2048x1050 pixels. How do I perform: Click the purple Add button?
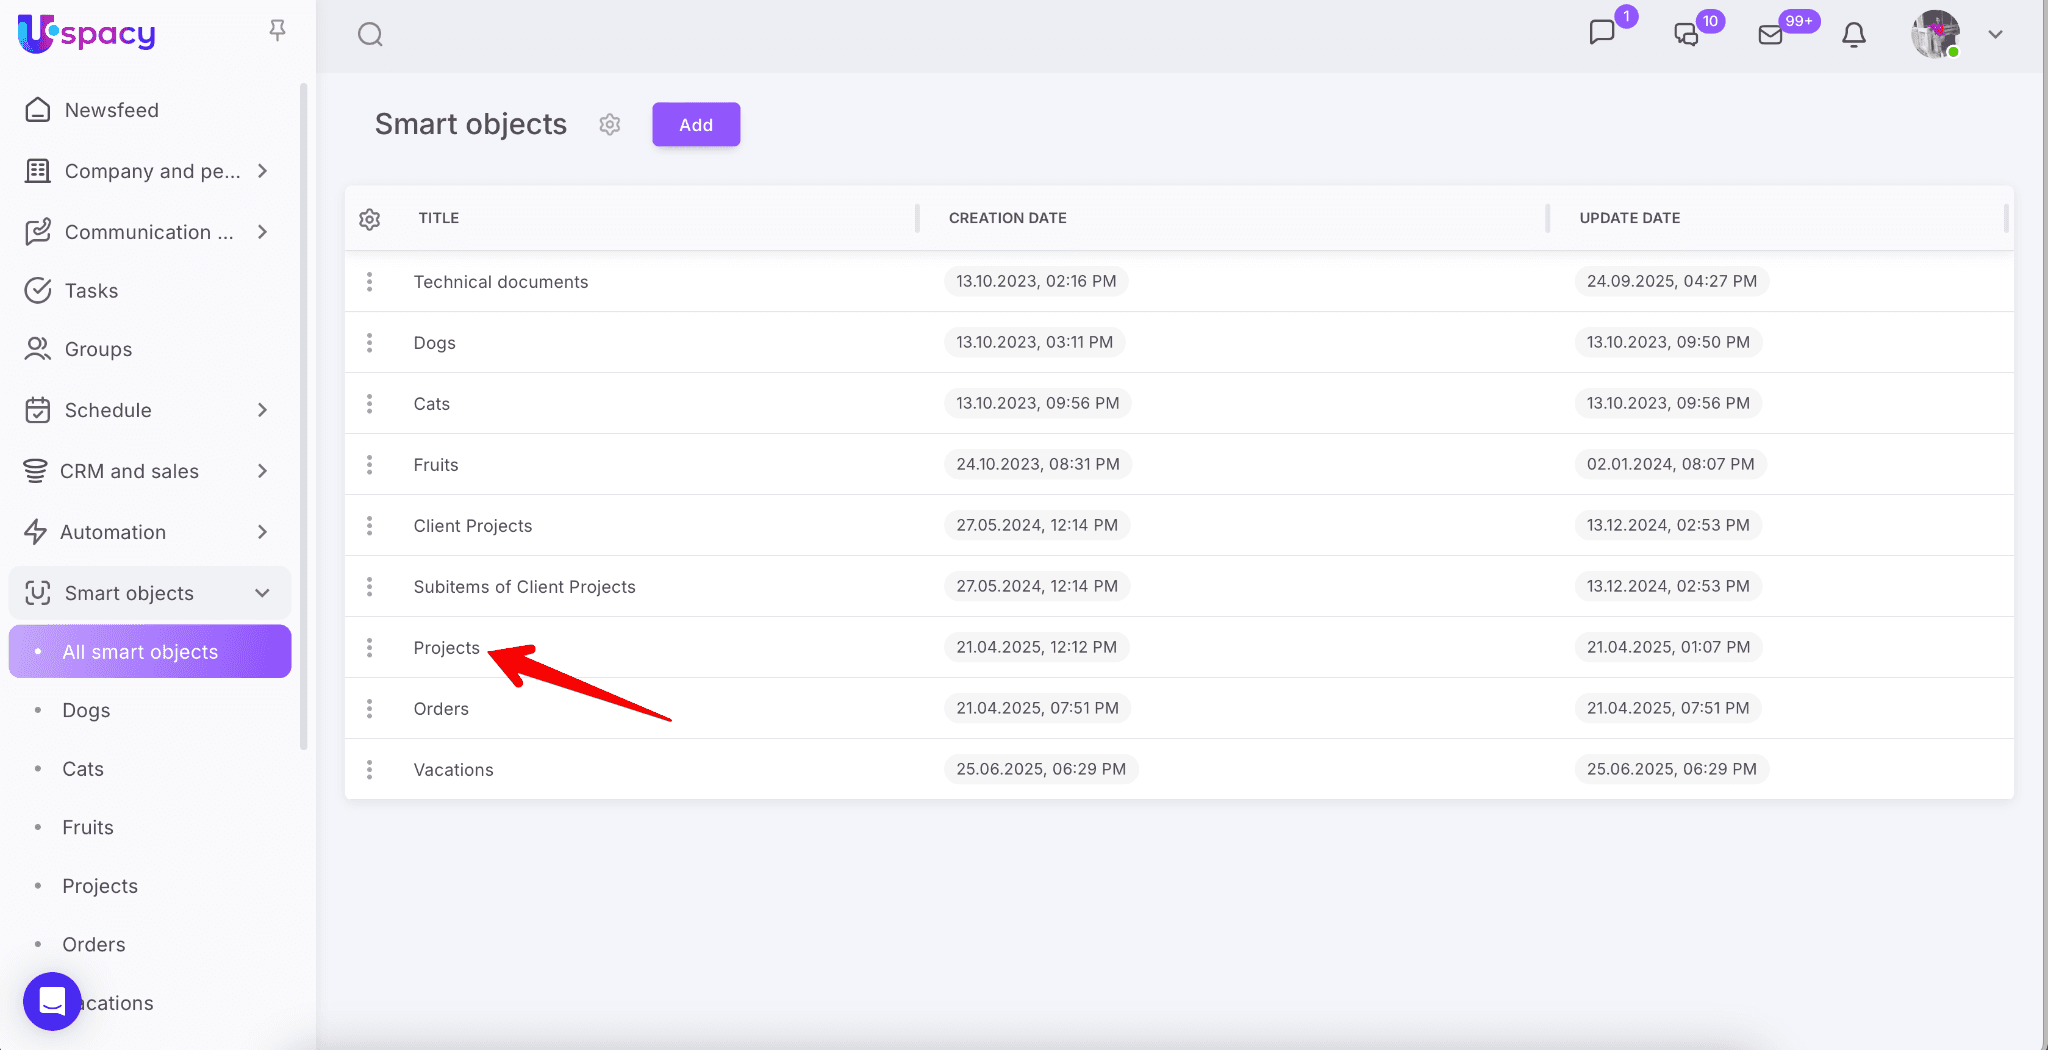[x=696, y=125]
